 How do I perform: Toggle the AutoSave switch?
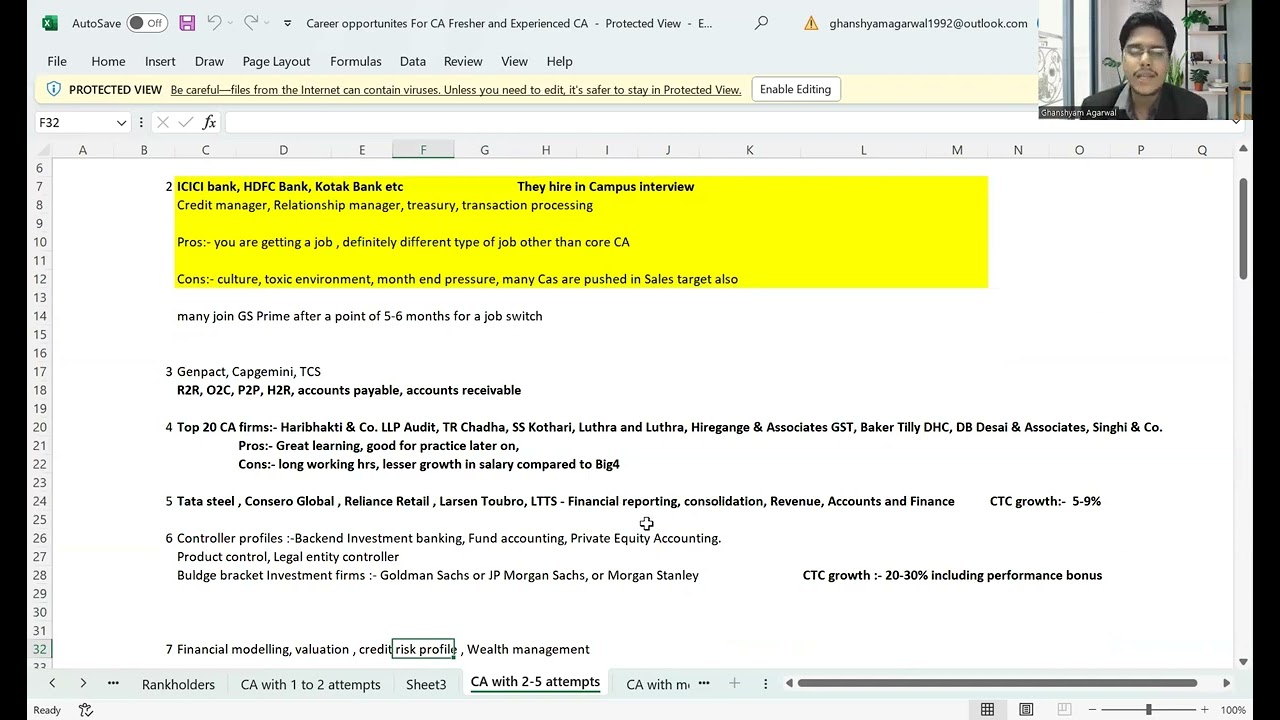(x=149, y=23)
